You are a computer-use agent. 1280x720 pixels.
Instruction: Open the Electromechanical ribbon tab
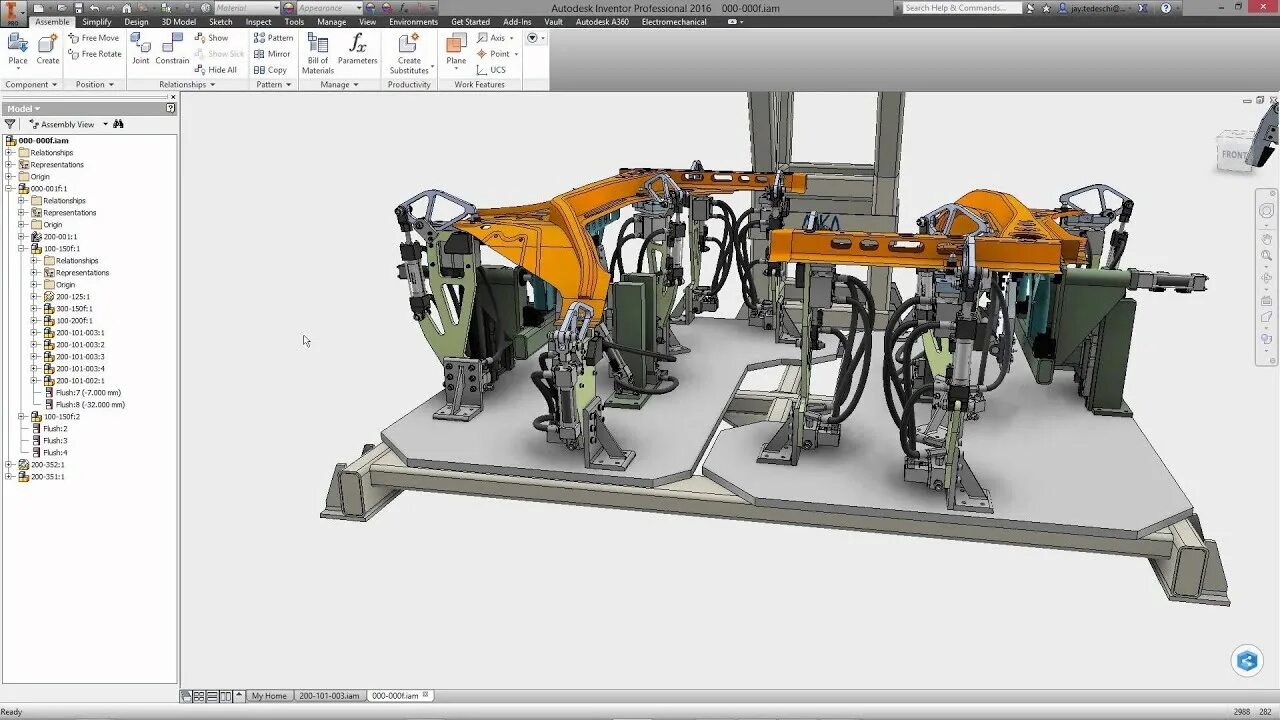coord(673,21)
